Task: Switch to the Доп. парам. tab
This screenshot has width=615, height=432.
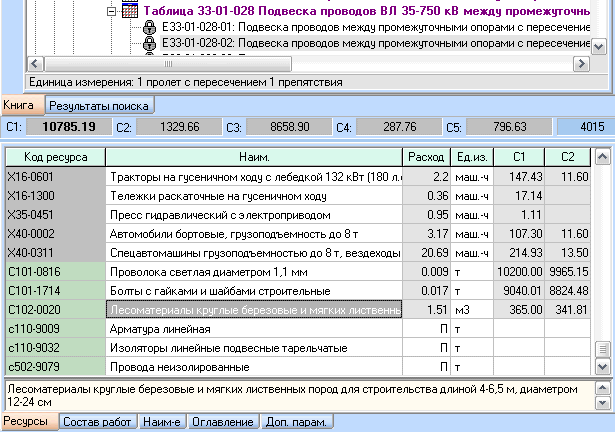Action: [298, 422]
